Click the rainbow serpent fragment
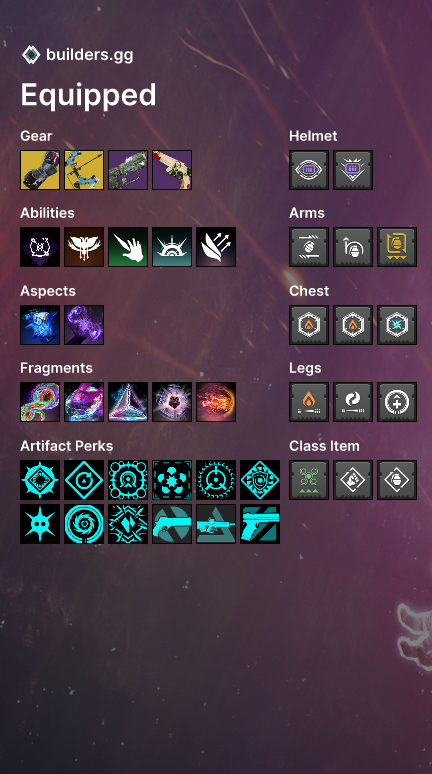The width and height of the screenshot is (432, 774). 40,402
